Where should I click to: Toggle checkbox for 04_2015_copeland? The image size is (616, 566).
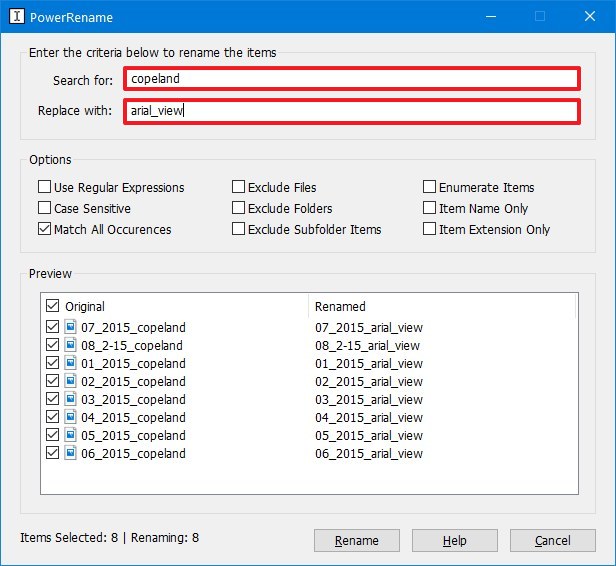click(53, 417)
